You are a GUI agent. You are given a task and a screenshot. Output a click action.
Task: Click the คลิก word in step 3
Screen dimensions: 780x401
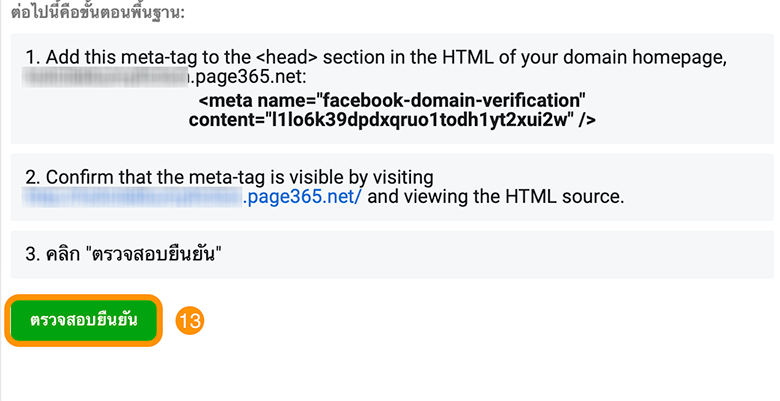63,254
